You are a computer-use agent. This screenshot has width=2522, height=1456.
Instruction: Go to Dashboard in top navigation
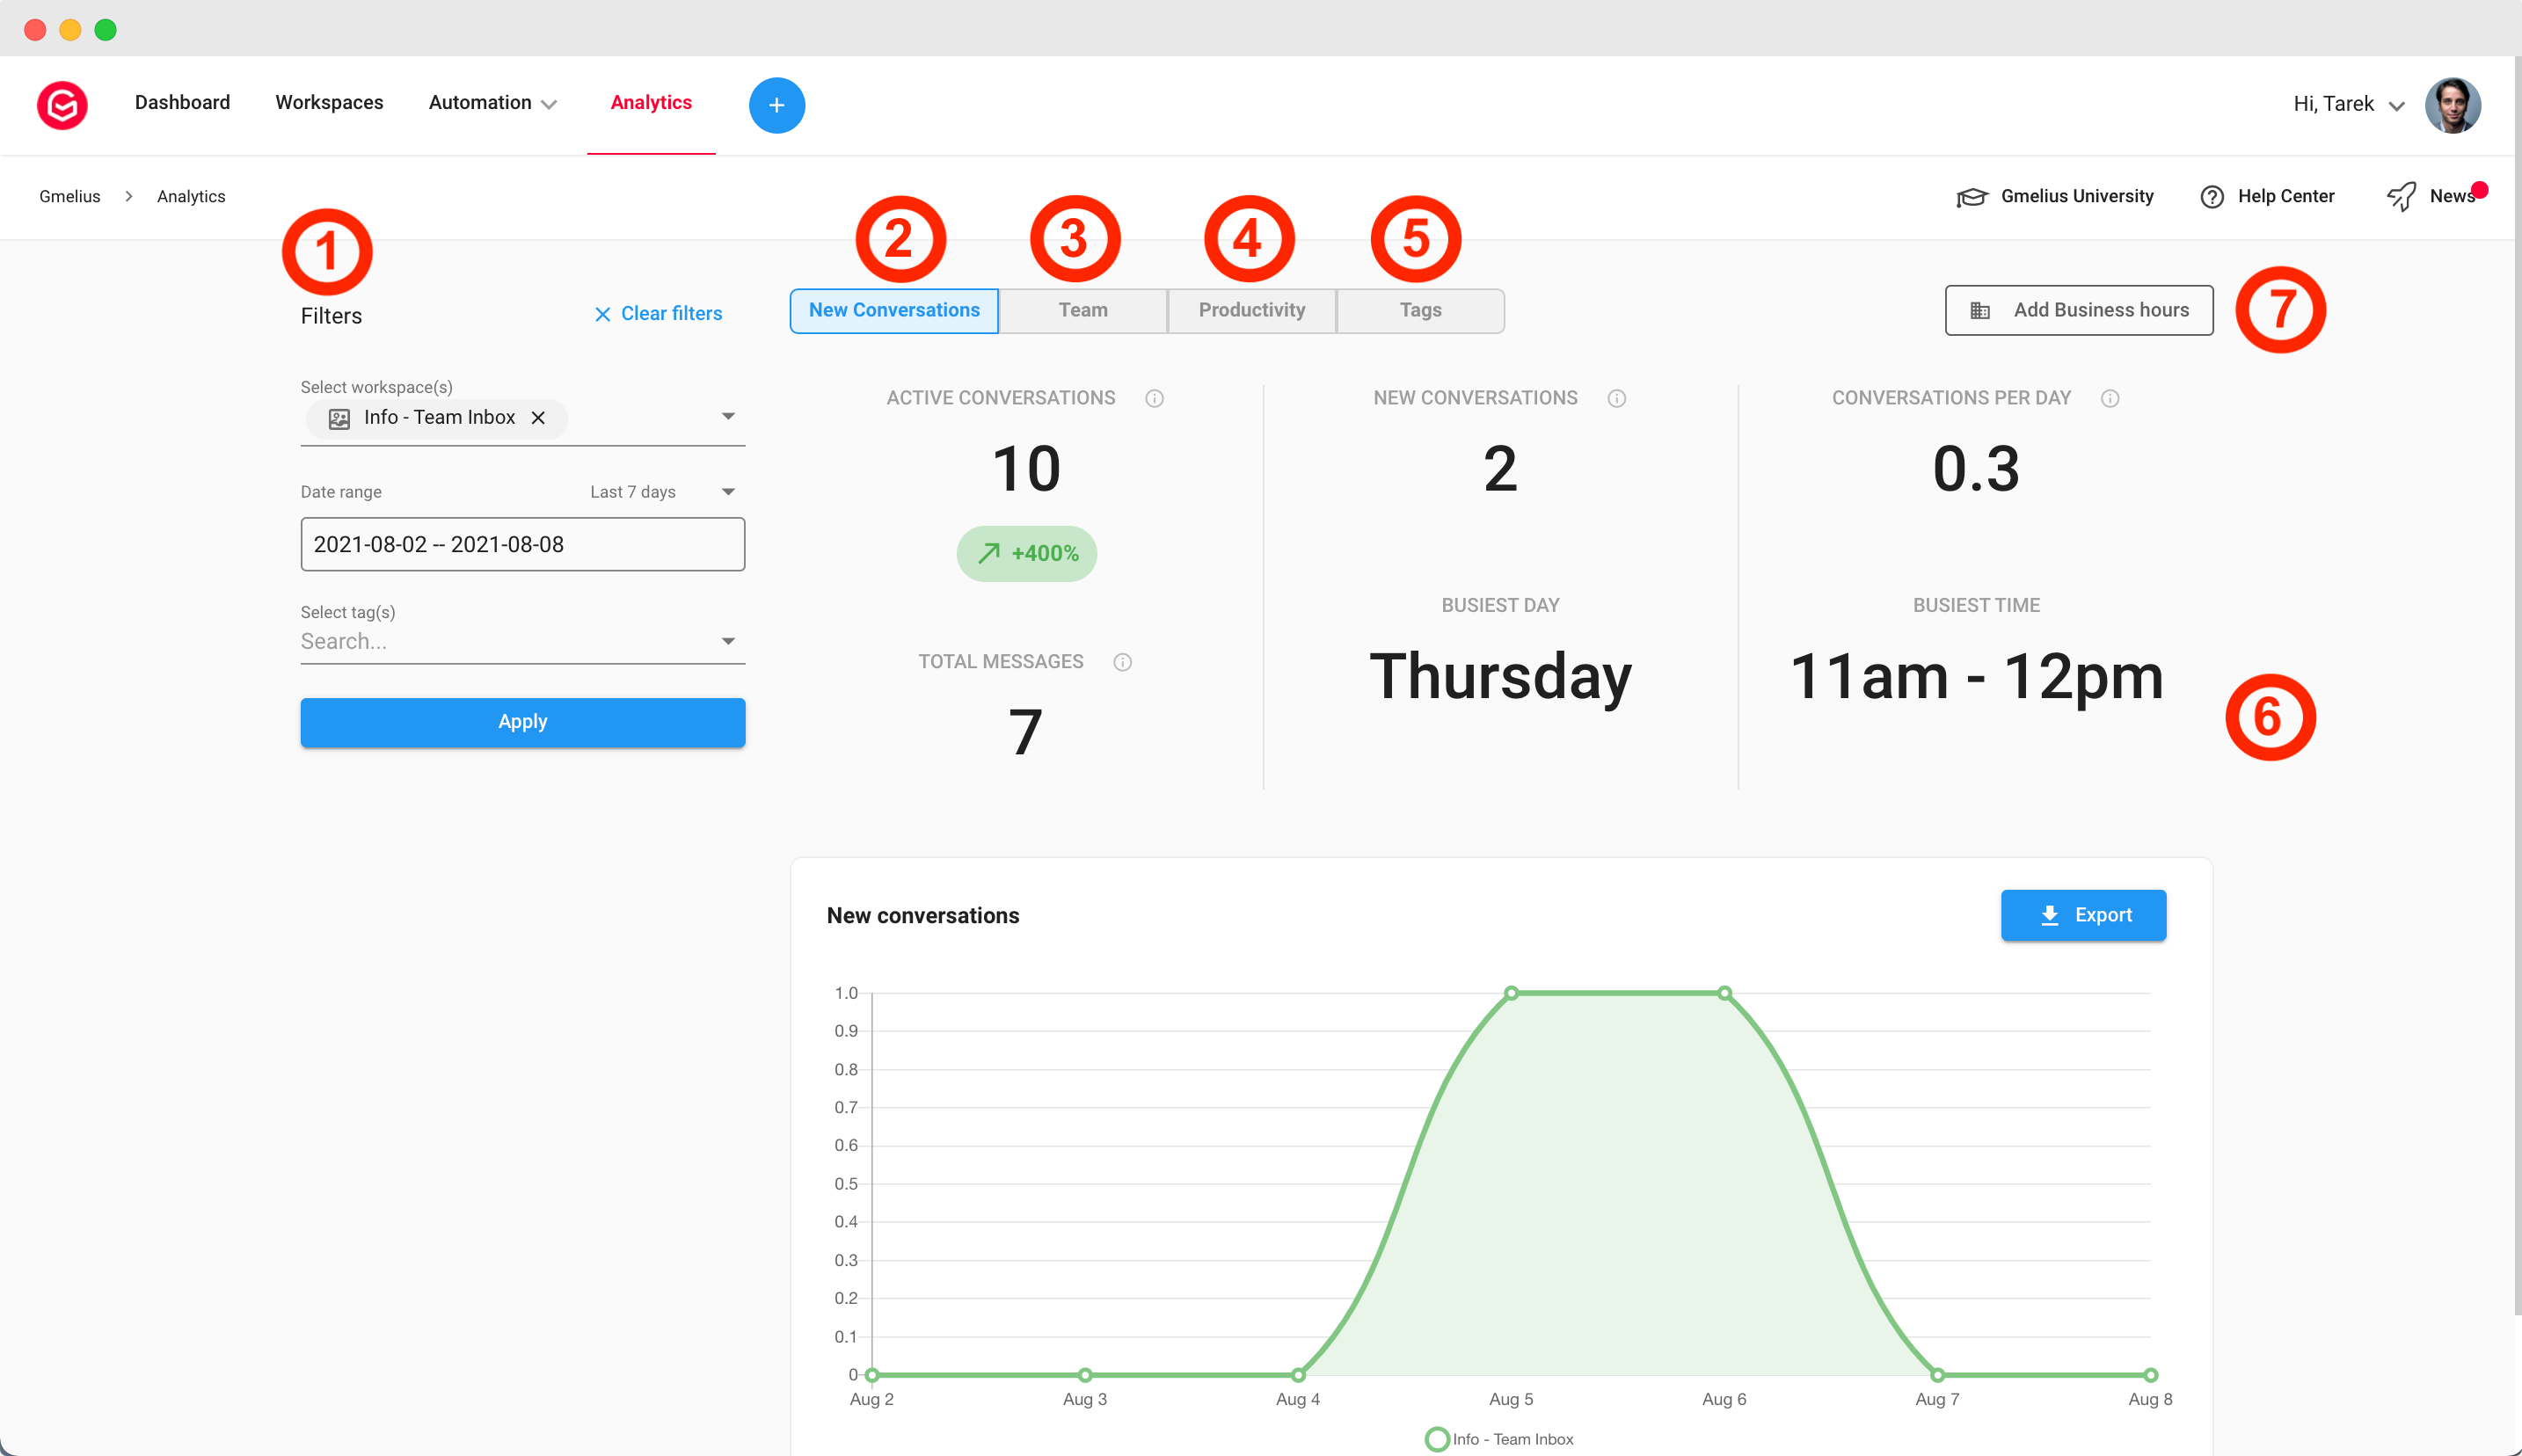[182, 103]
